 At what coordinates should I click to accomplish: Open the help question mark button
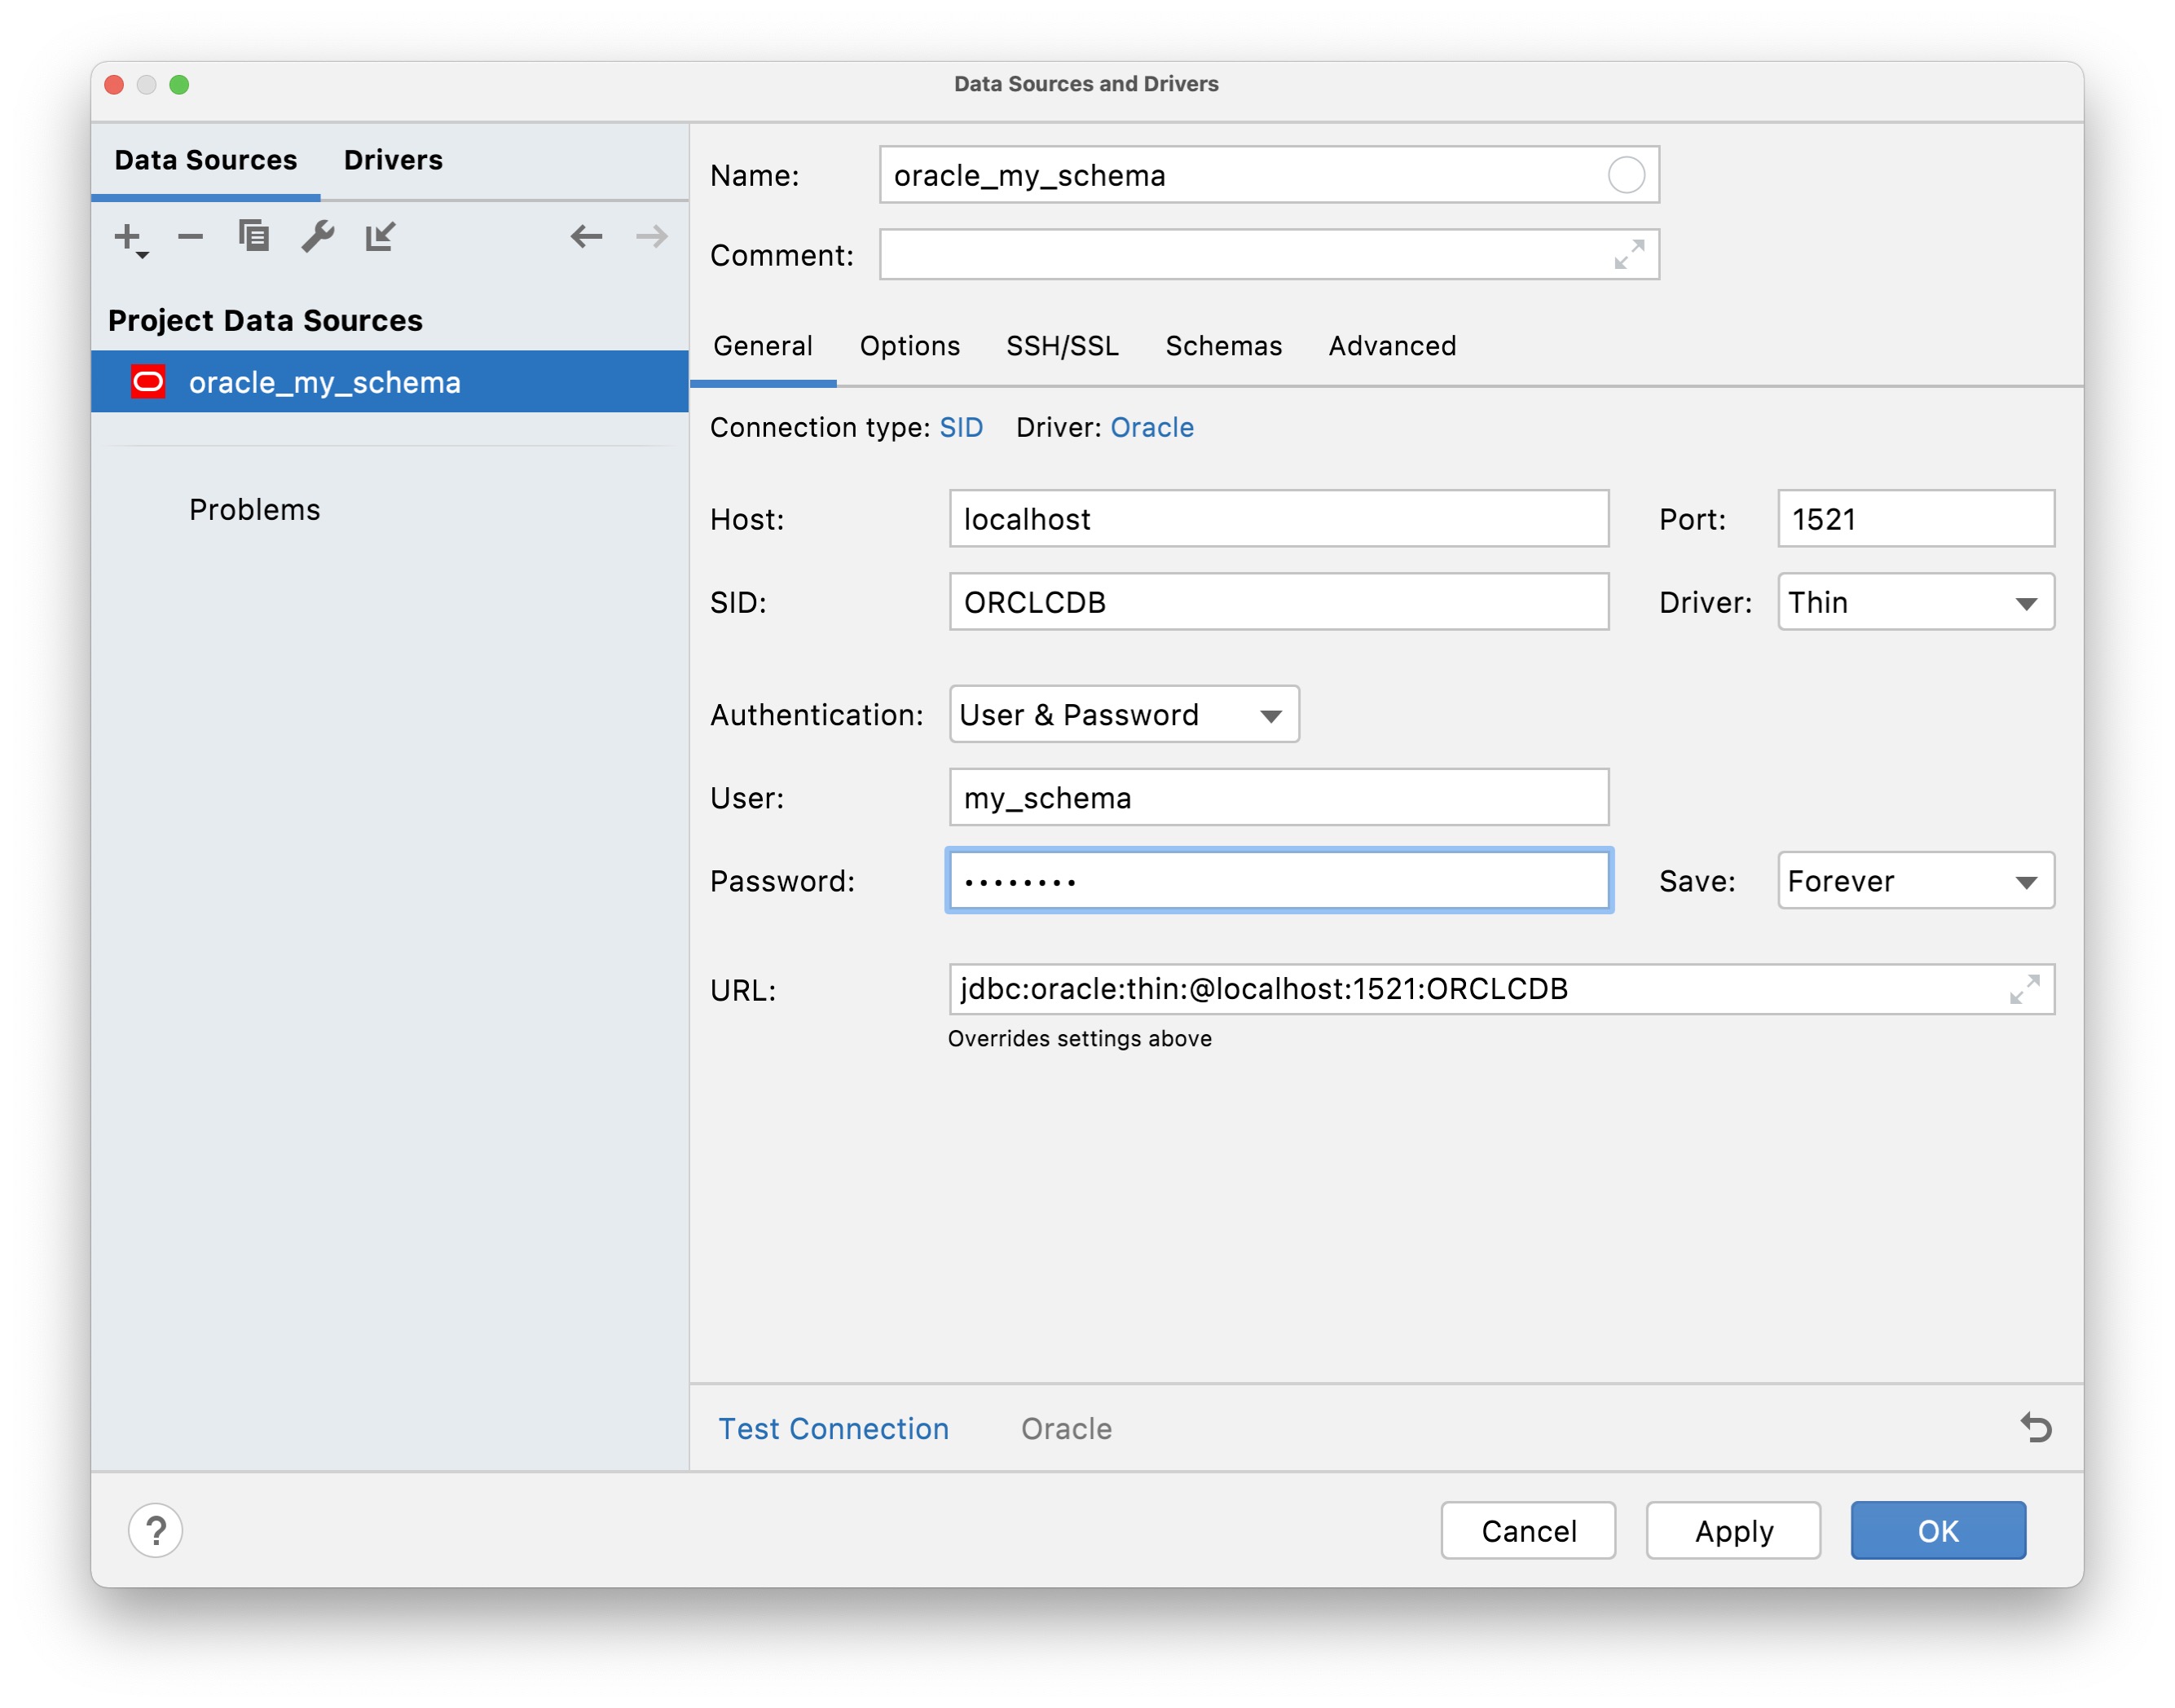(x=156, y=1530)
